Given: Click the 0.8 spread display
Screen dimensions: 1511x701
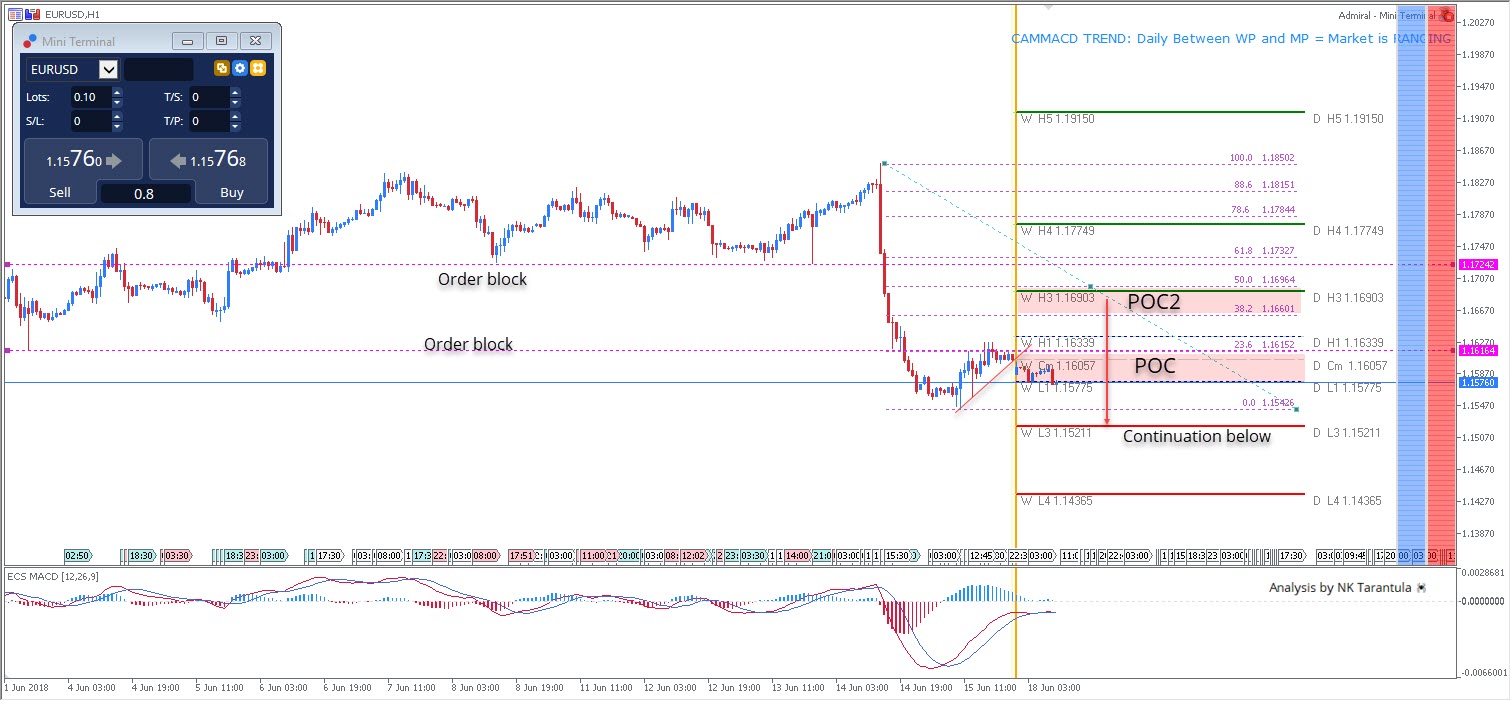Looking at the screenshot, I should [145, 194].
